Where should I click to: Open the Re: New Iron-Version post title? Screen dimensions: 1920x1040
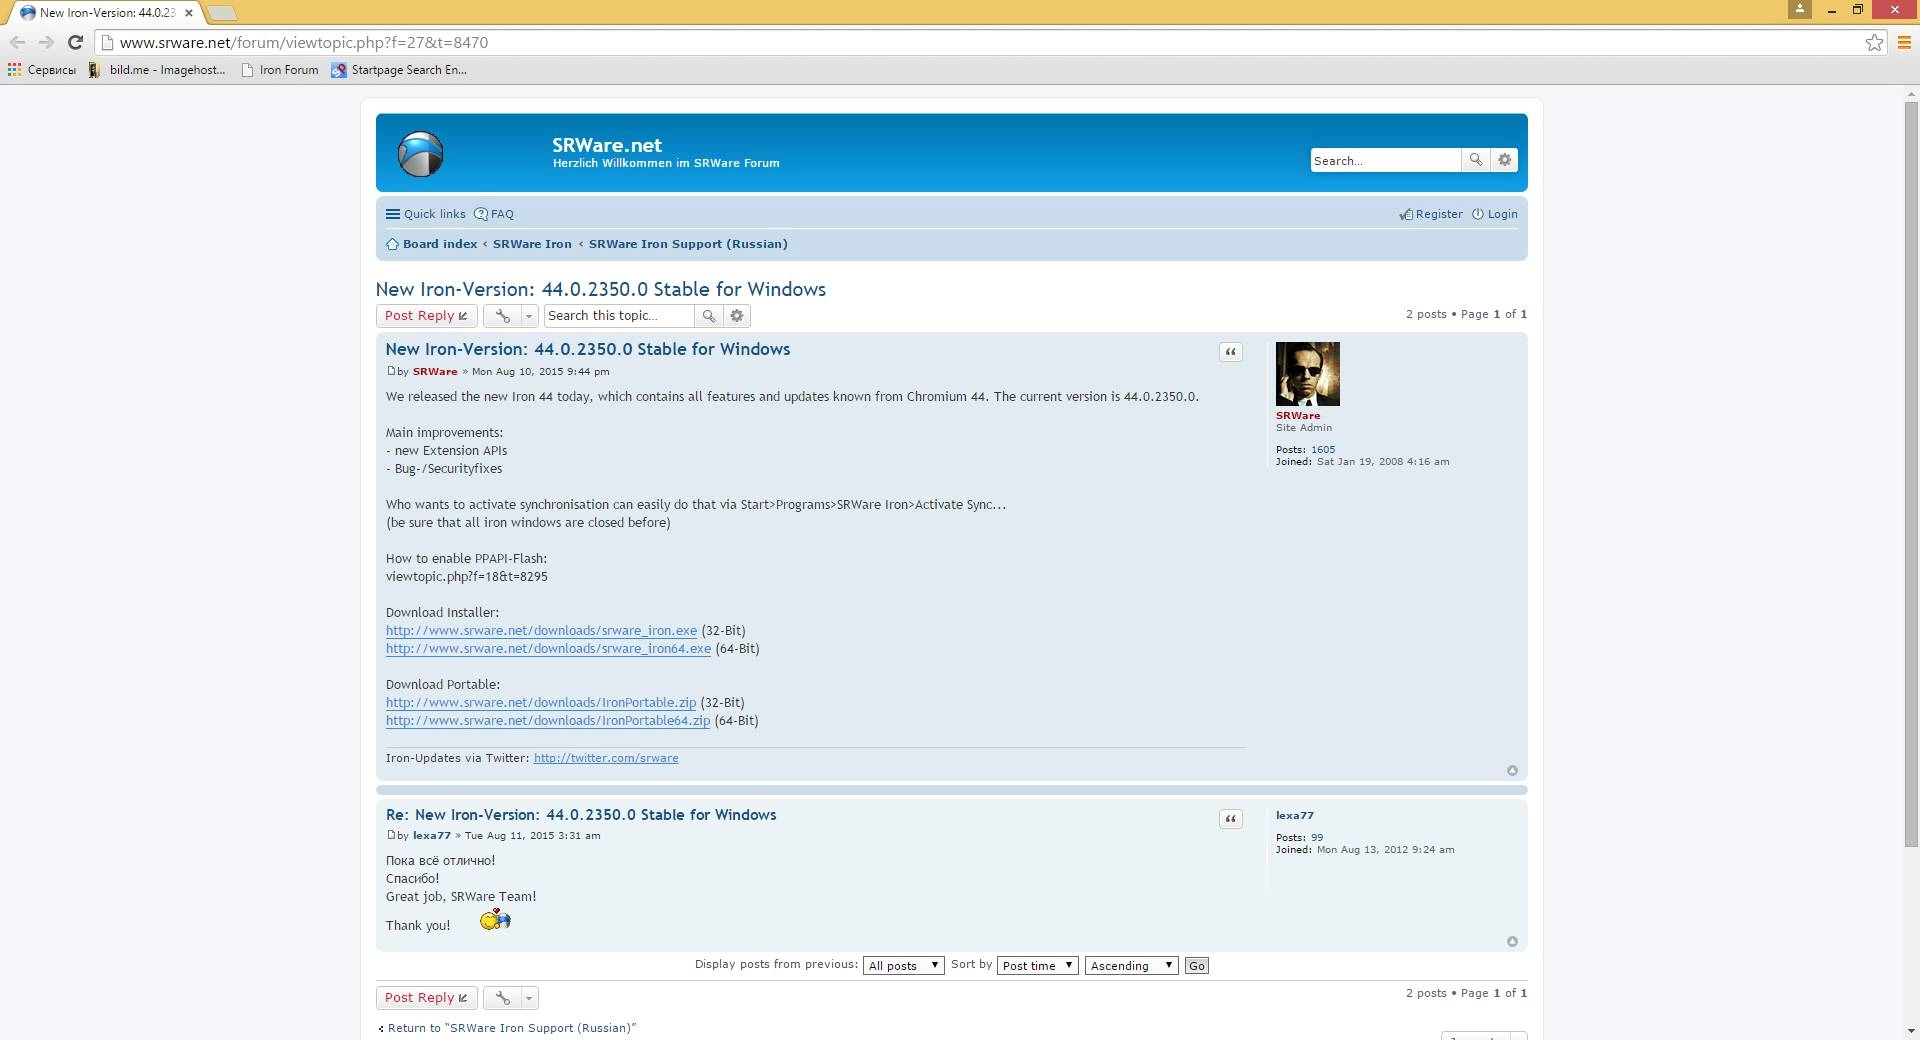581,815
